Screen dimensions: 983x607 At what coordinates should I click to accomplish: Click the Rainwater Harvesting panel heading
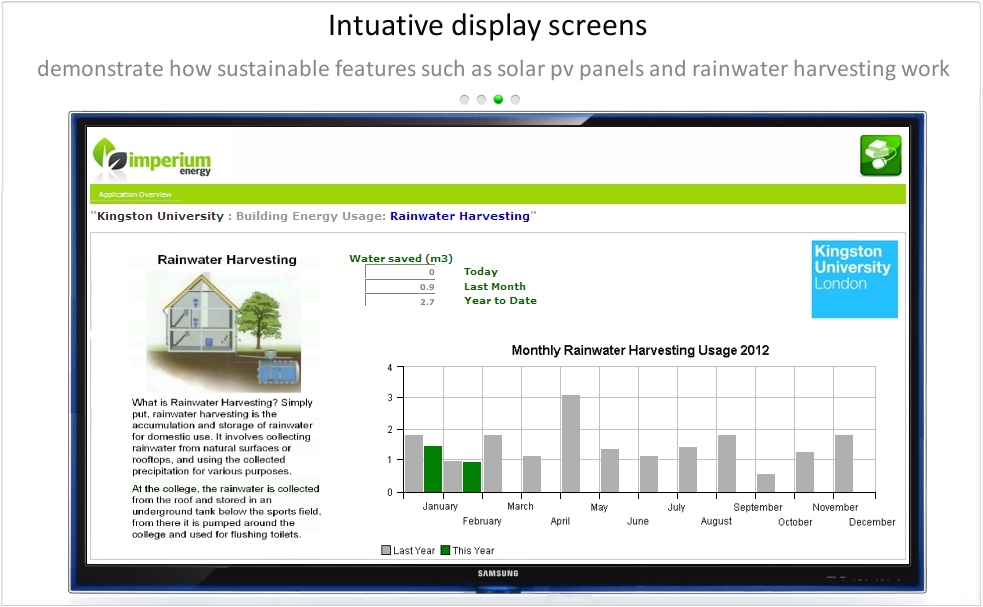coord(227,260)
